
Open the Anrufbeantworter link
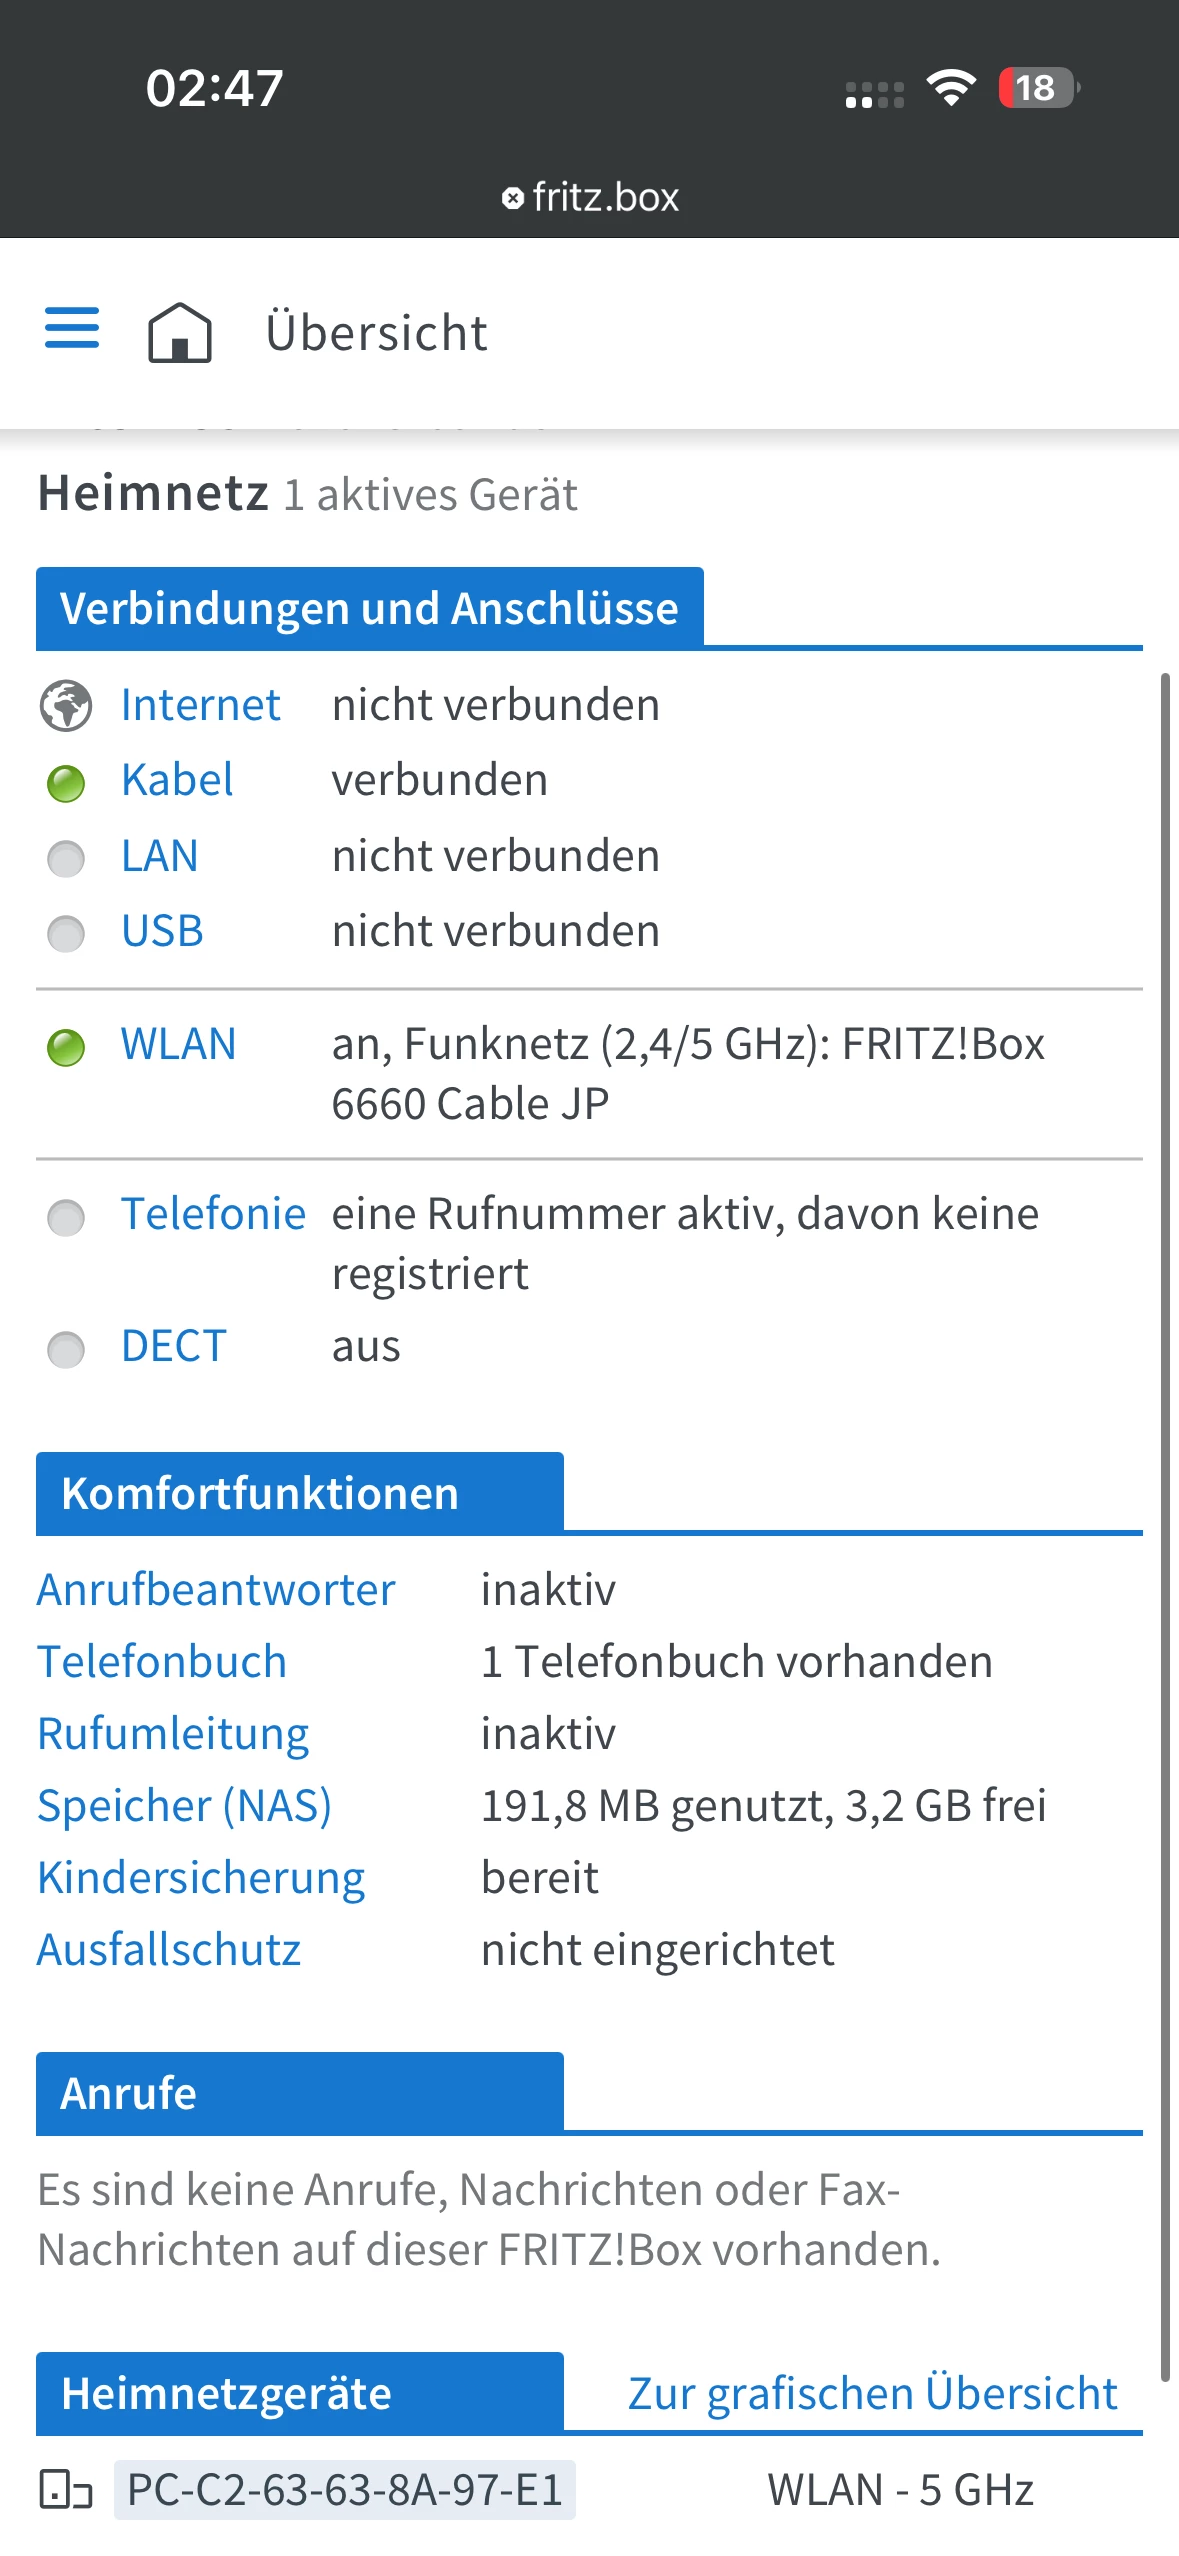click(216, 1590)
